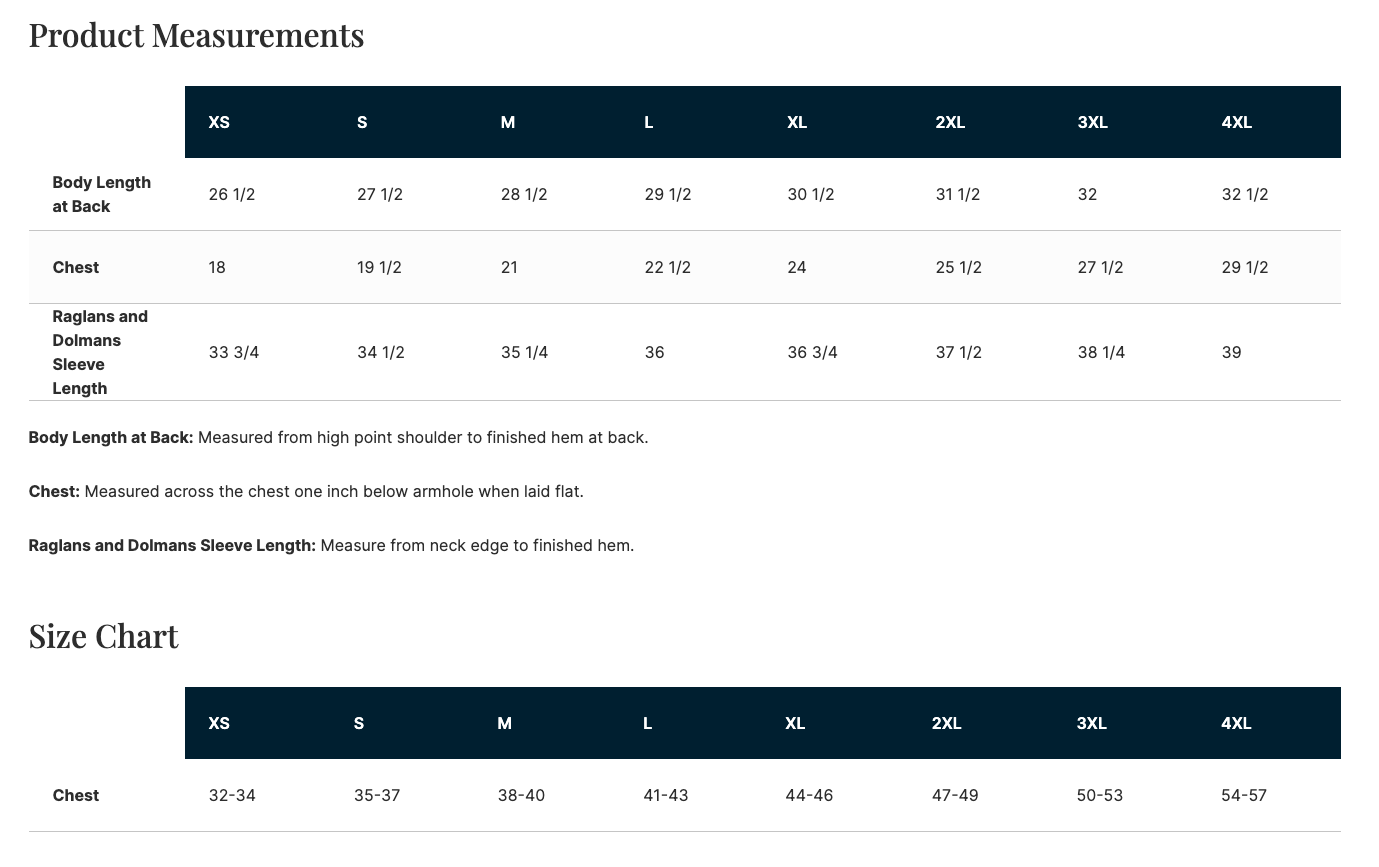Click the Chest measurement definition paragraph

coord(306,491)
